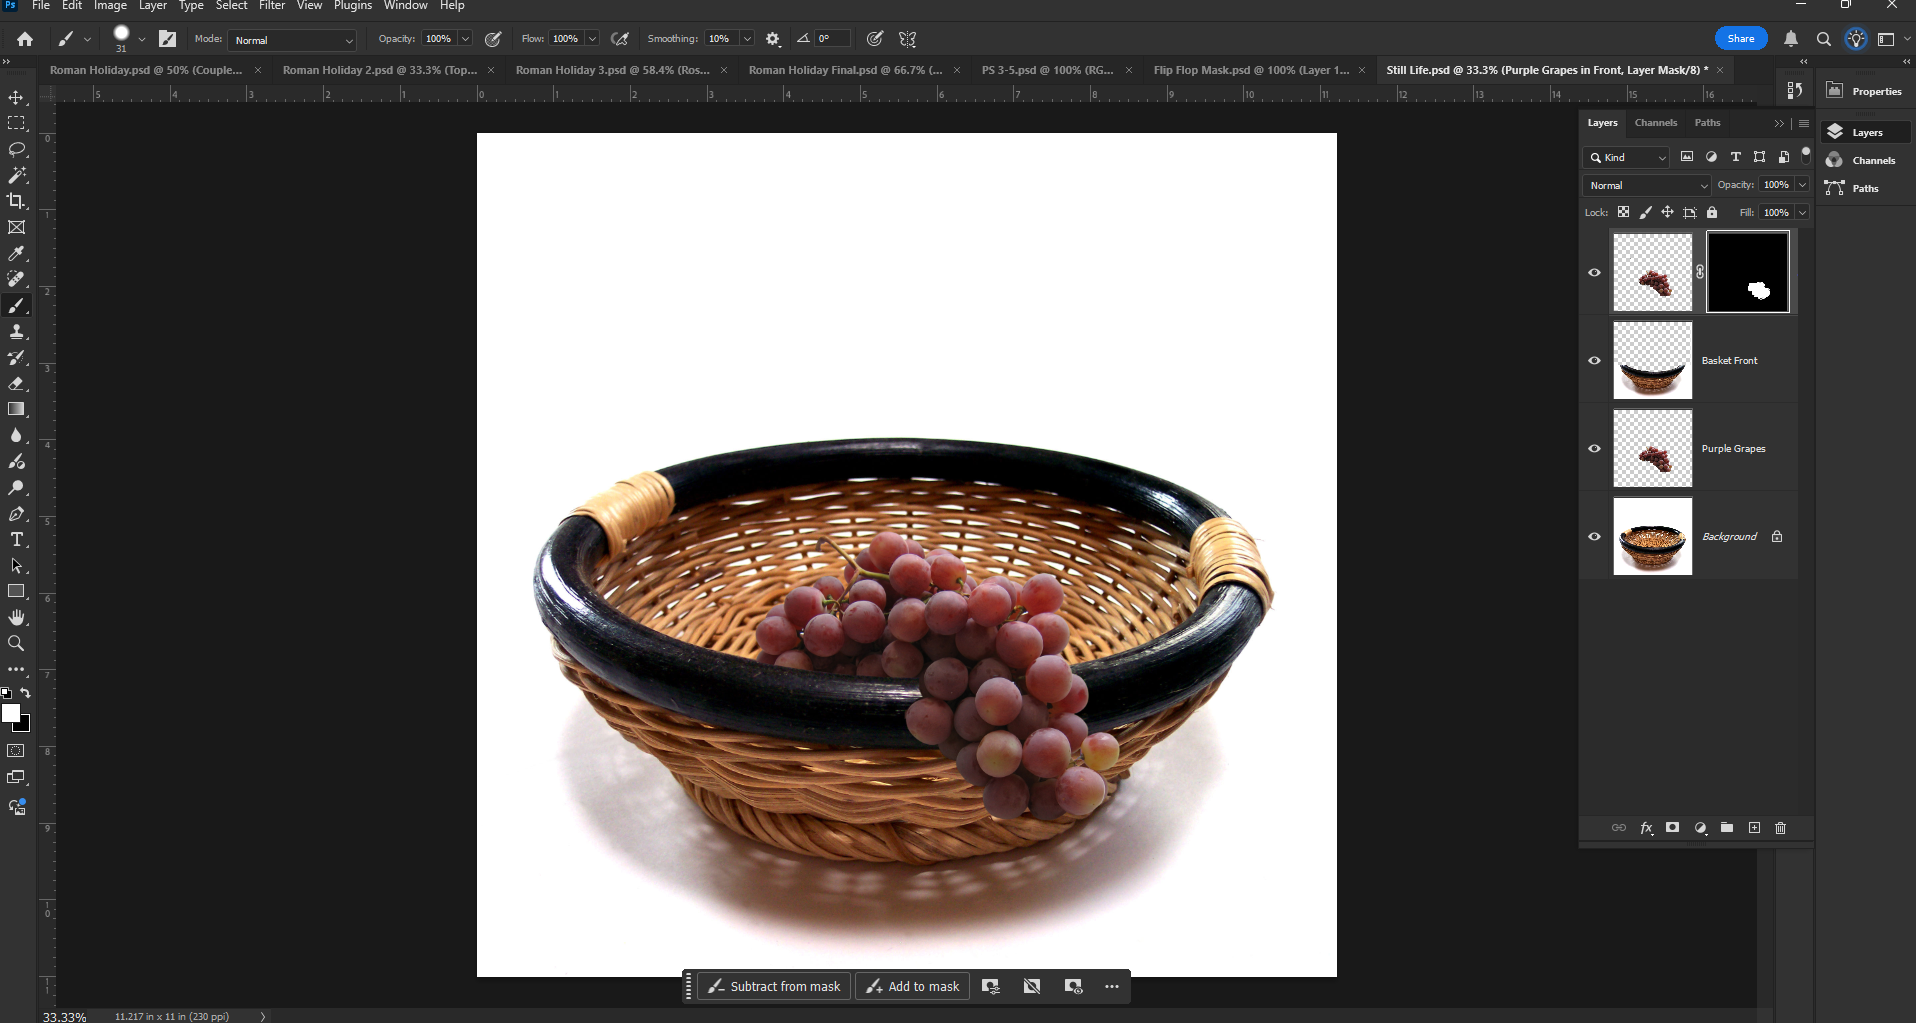Screen dimensions: 1916x1023
Task: Add a layer style with the fx icon
Action: point(1645,828)
